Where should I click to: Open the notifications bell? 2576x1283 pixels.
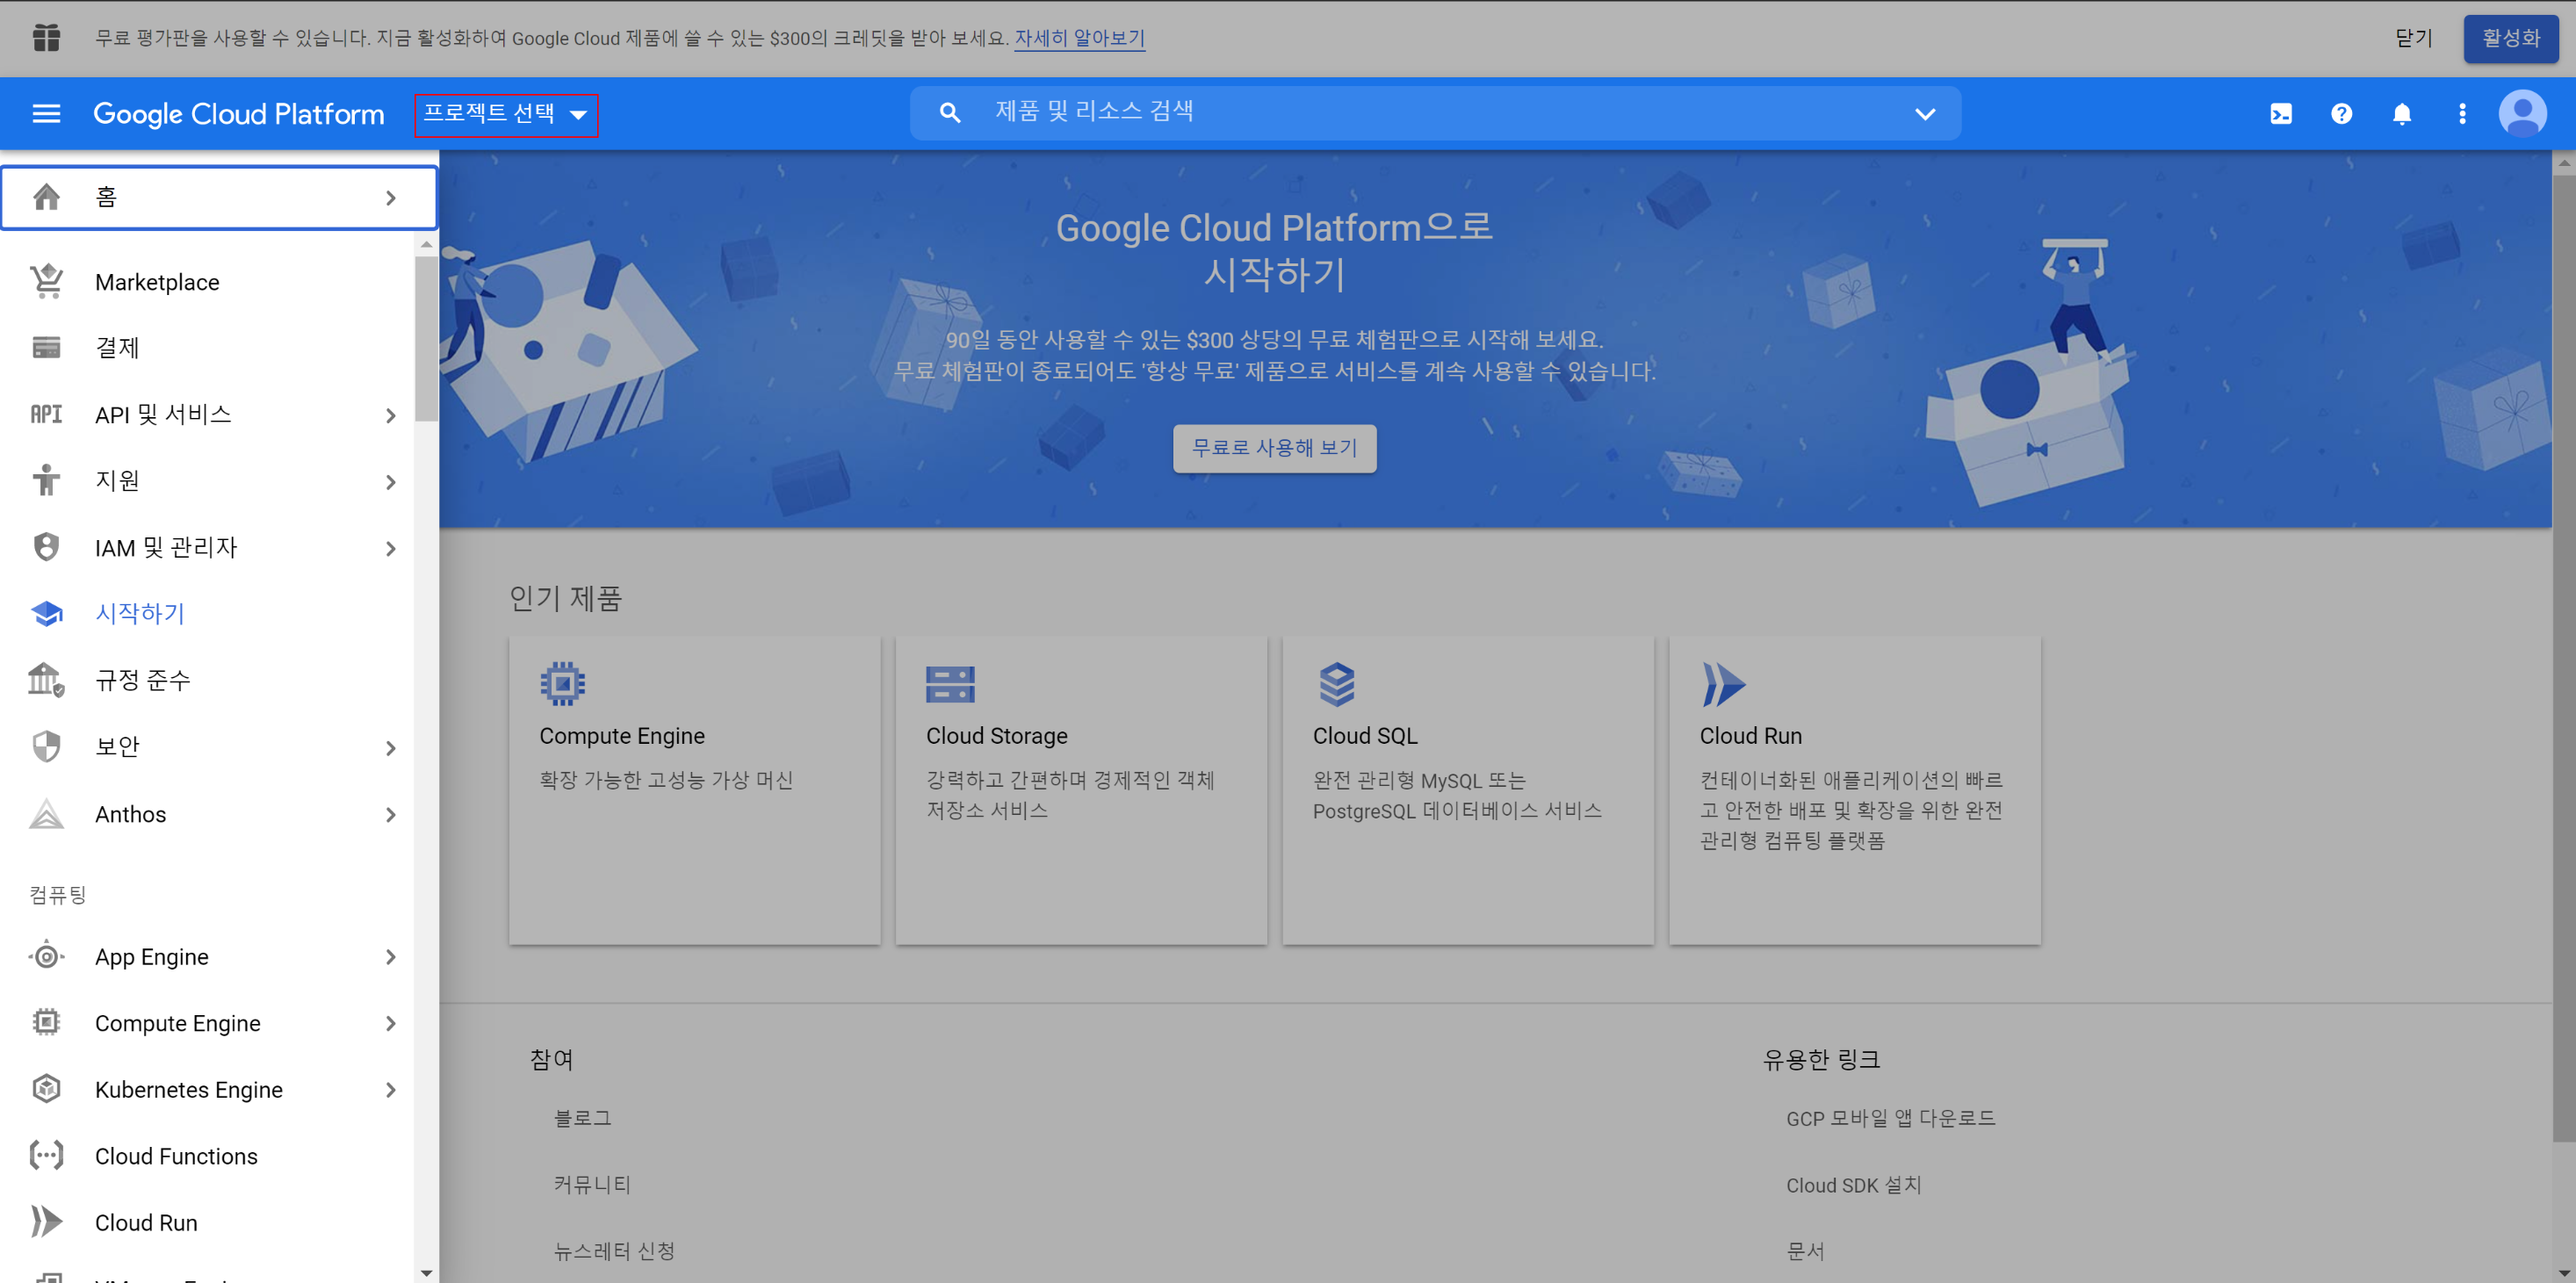tap(2402, 114)
